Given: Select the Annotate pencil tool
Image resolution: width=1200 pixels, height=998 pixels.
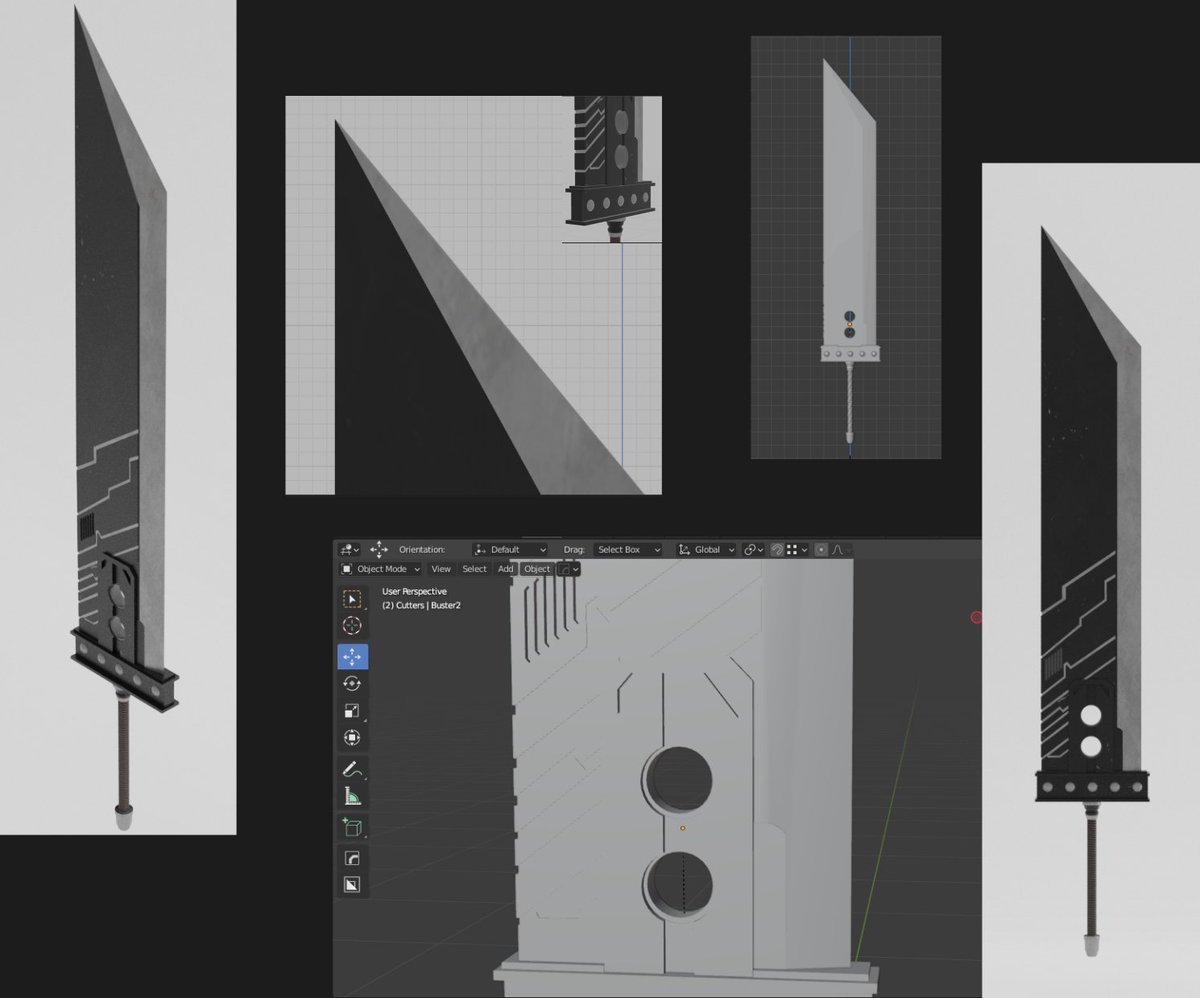Looking at the screenshot, I should [352, 769].
